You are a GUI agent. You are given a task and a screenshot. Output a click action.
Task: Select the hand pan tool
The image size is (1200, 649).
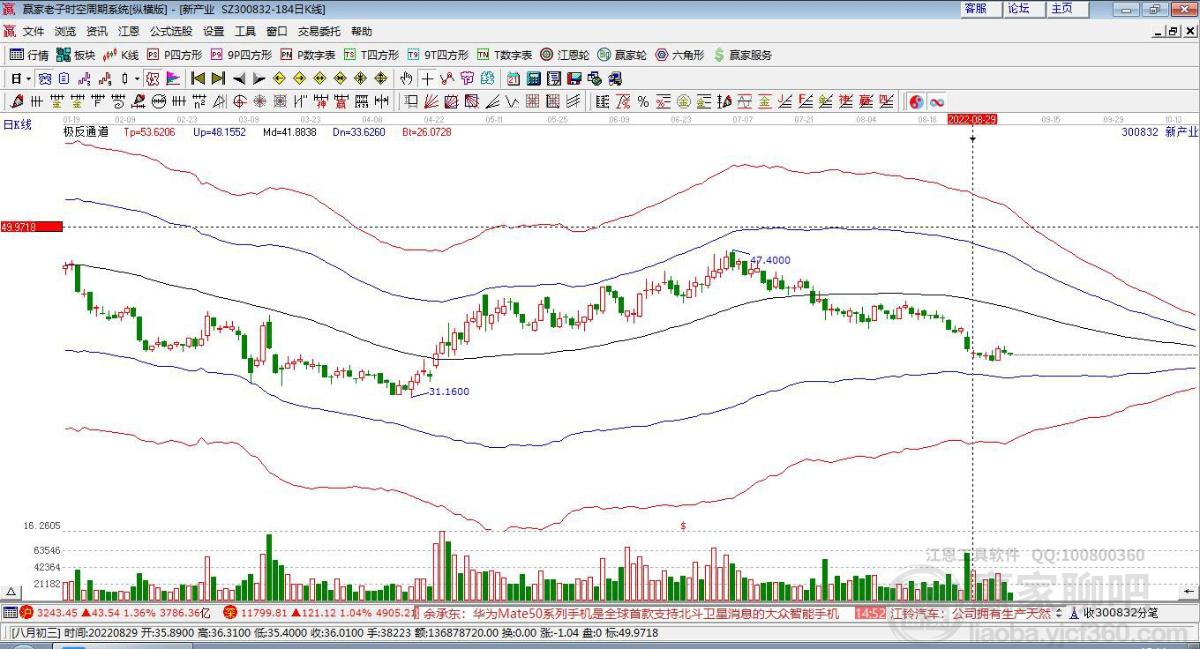click(x=406, y=78)
